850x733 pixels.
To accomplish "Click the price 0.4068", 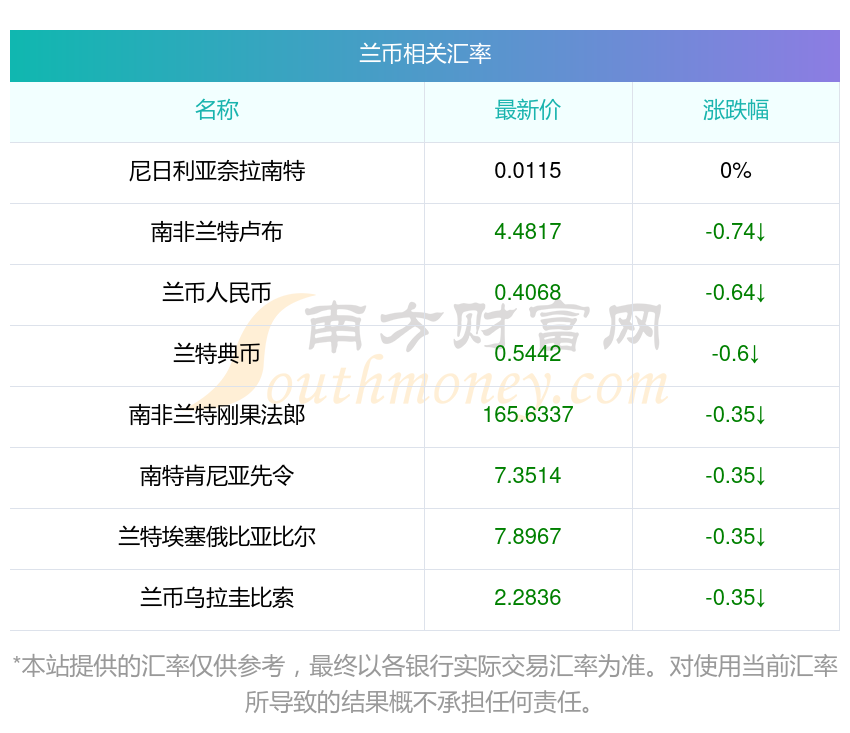I will (x=527, y=293).
